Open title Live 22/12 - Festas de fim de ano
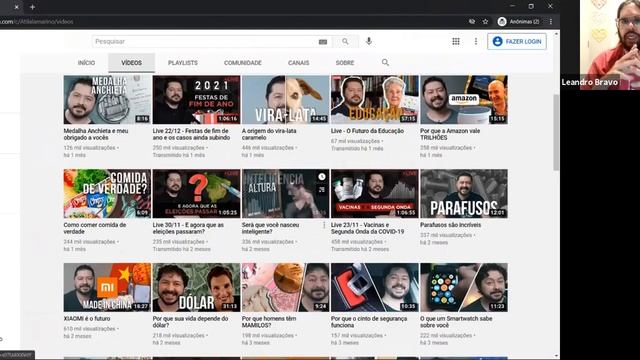Screen dimensions: 640x360 pos(191,134)
